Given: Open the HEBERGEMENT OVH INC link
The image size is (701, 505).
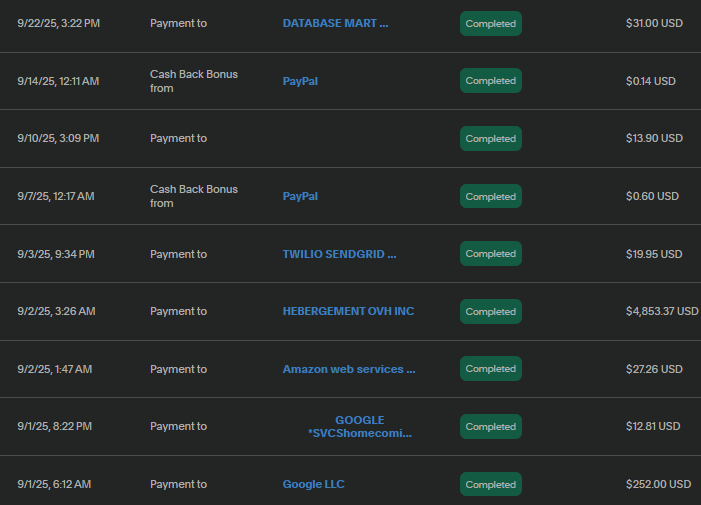Looking at the screenshot, I should [348, 311].
